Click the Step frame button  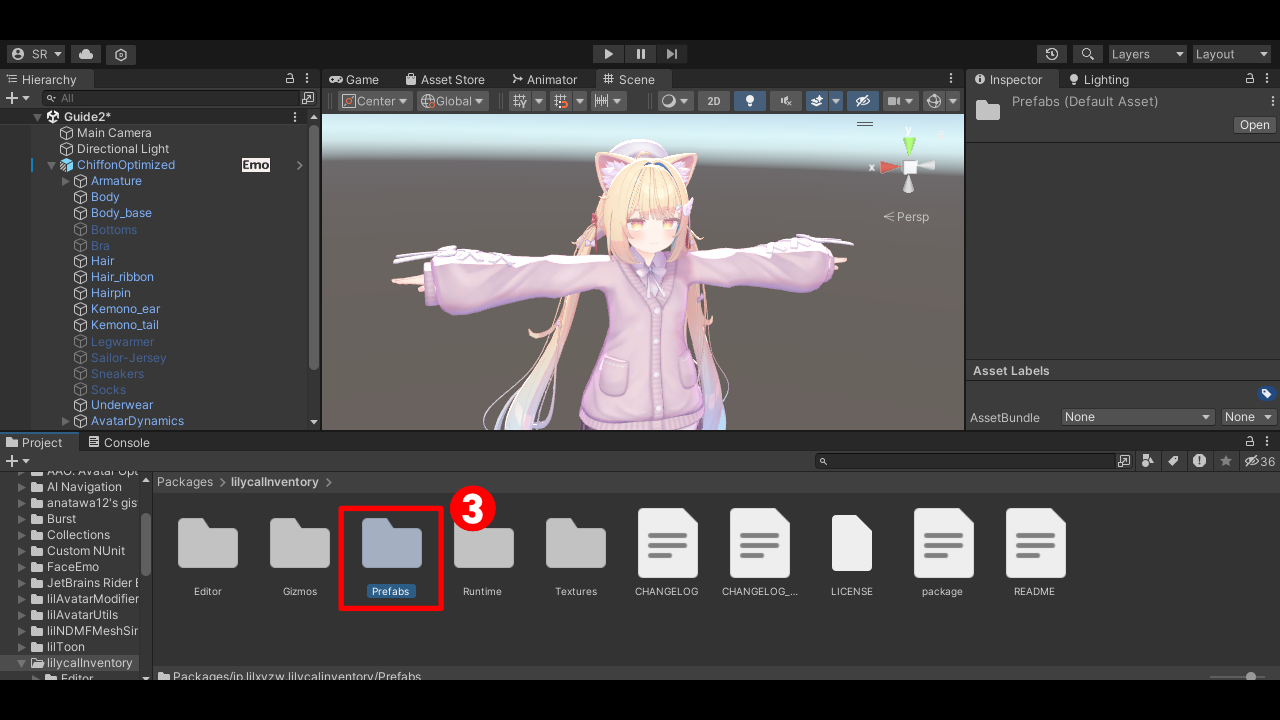tap(672, 54)
